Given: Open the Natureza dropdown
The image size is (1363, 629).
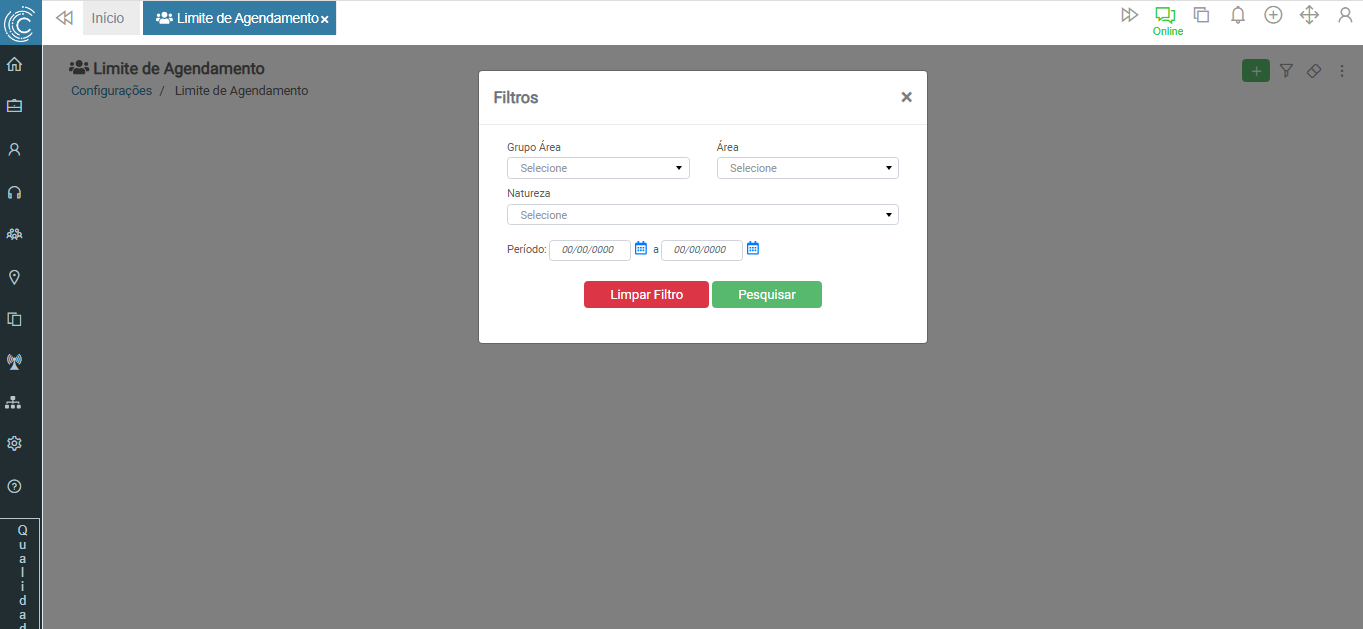Looking at the screenshot, I should (x=702, y=215).
